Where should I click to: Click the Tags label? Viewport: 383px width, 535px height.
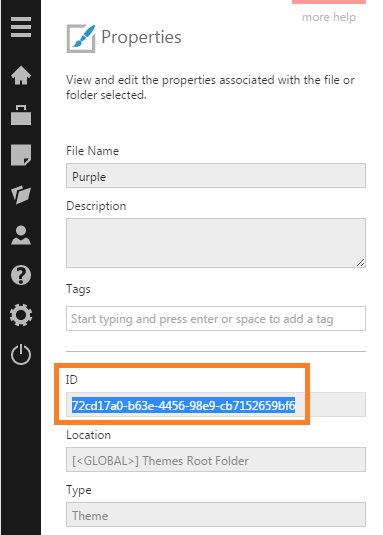point(78,289)
